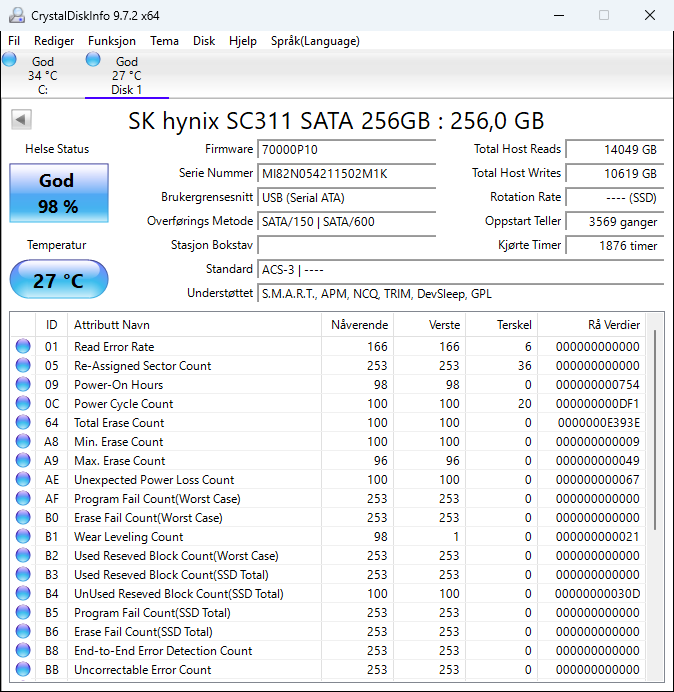674x692 pixels.
Task: Click the previous disk arrow button
Action: click(21, 120)
